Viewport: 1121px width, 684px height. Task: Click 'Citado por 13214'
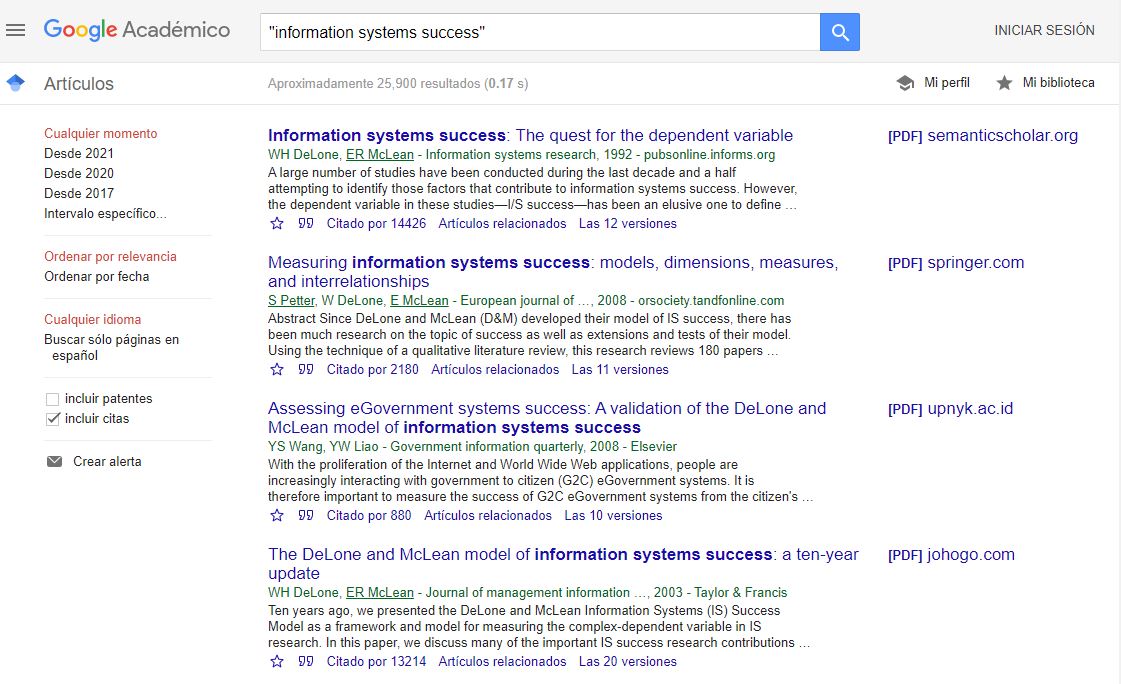[376, 661]
